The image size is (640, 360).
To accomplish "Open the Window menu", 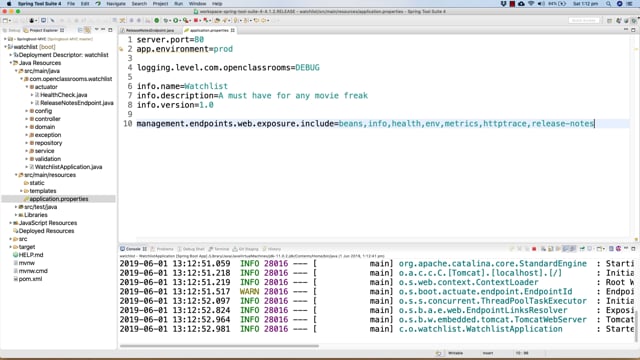I will coord(197,4).
